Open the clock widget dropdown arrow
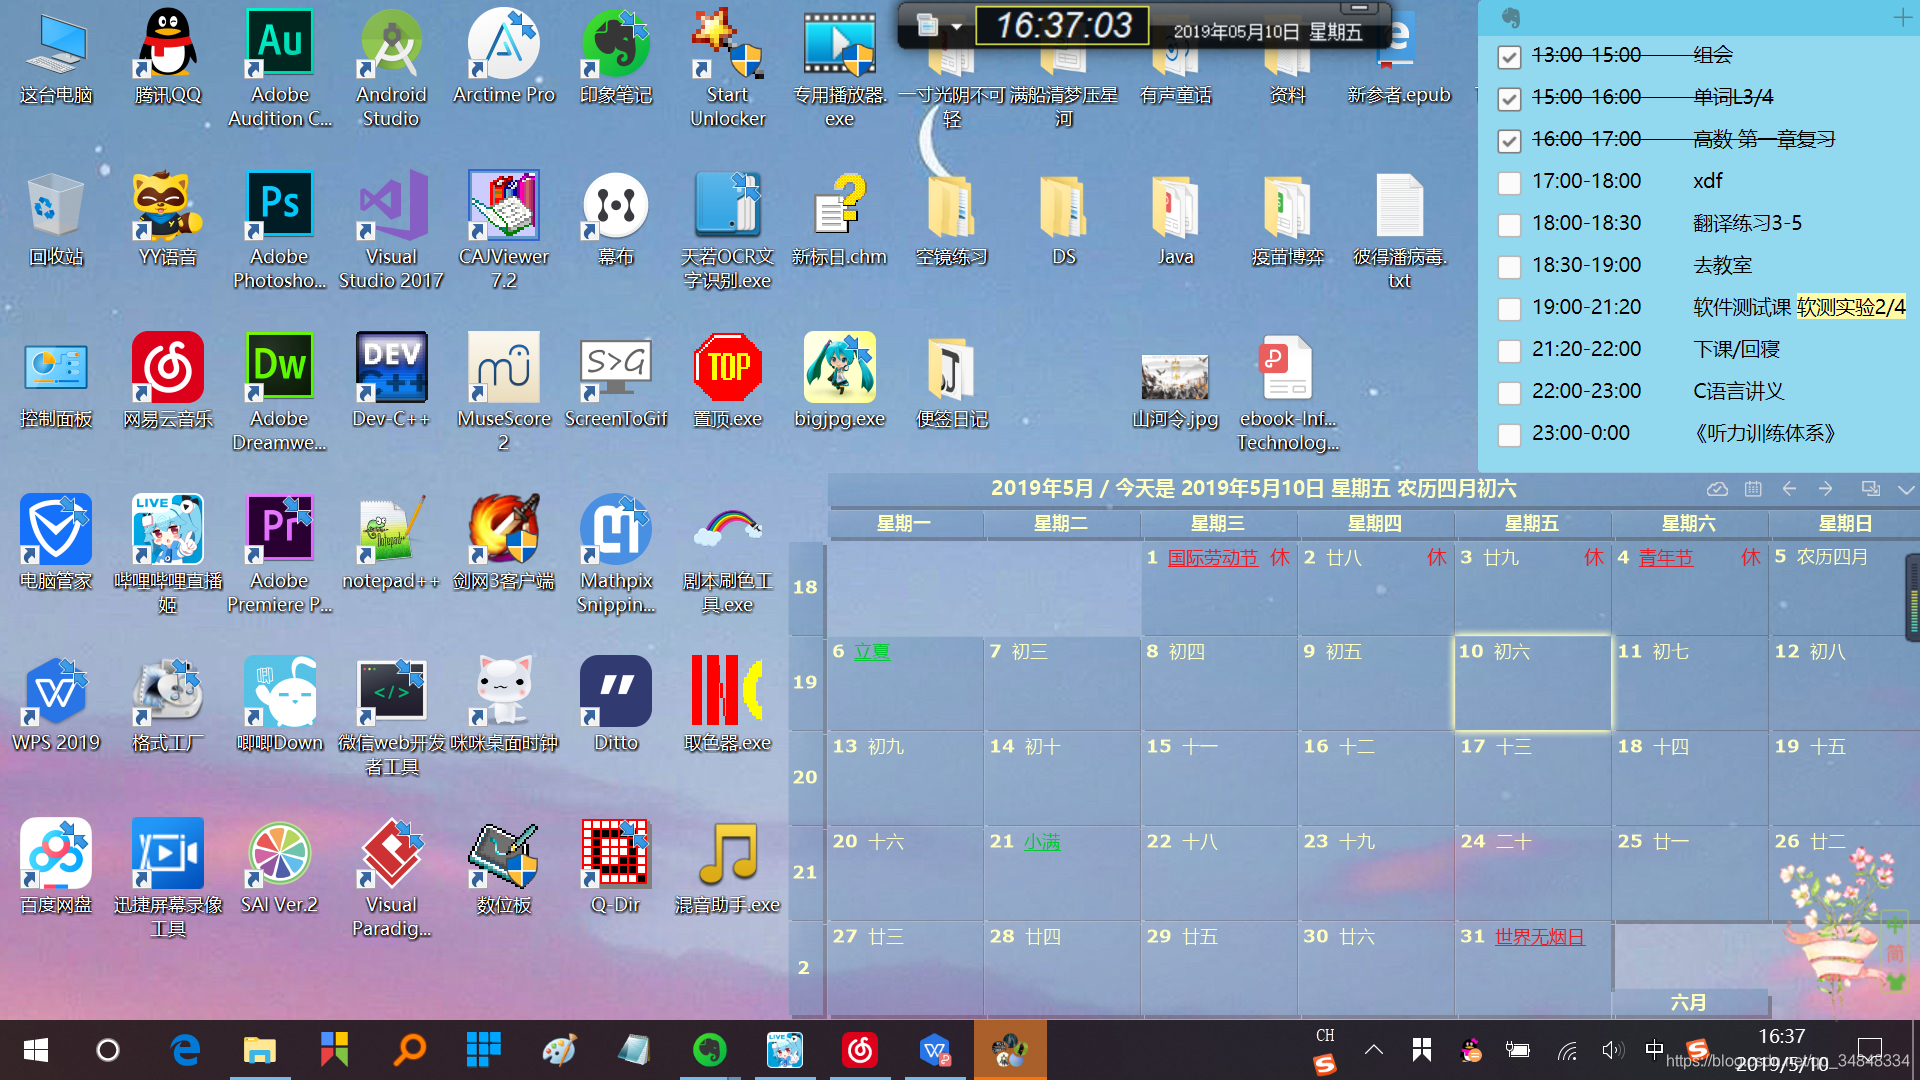 [x=957, y=27]
